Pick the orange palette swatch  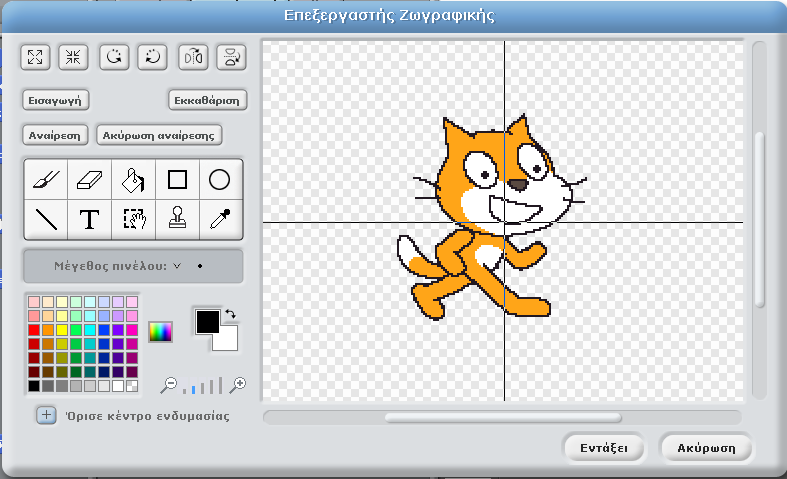(48, 330)
